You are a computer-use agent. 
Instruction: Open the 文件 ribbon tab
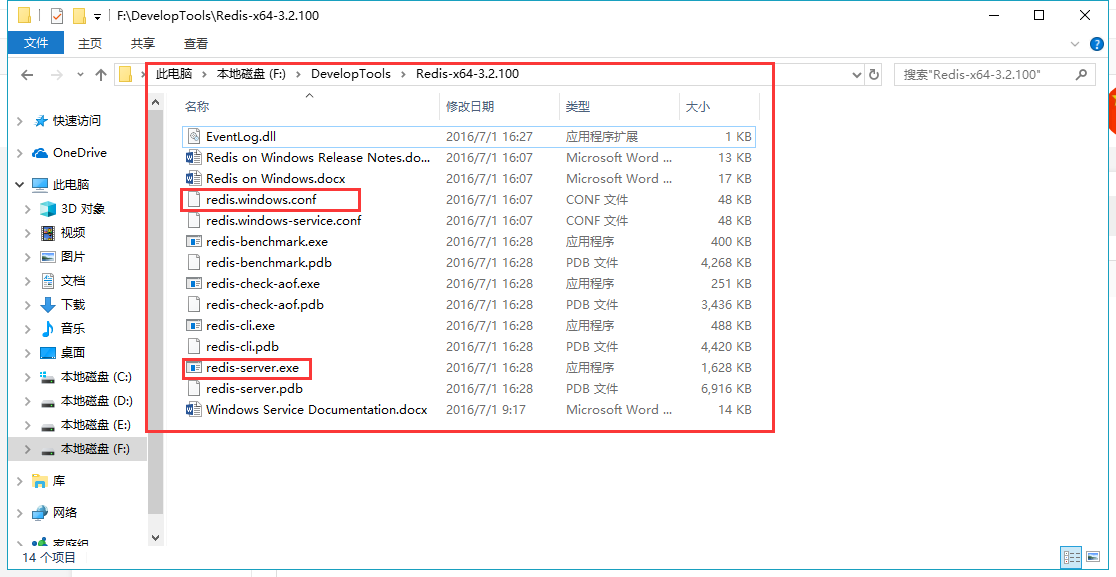click(x=36, y=43)
